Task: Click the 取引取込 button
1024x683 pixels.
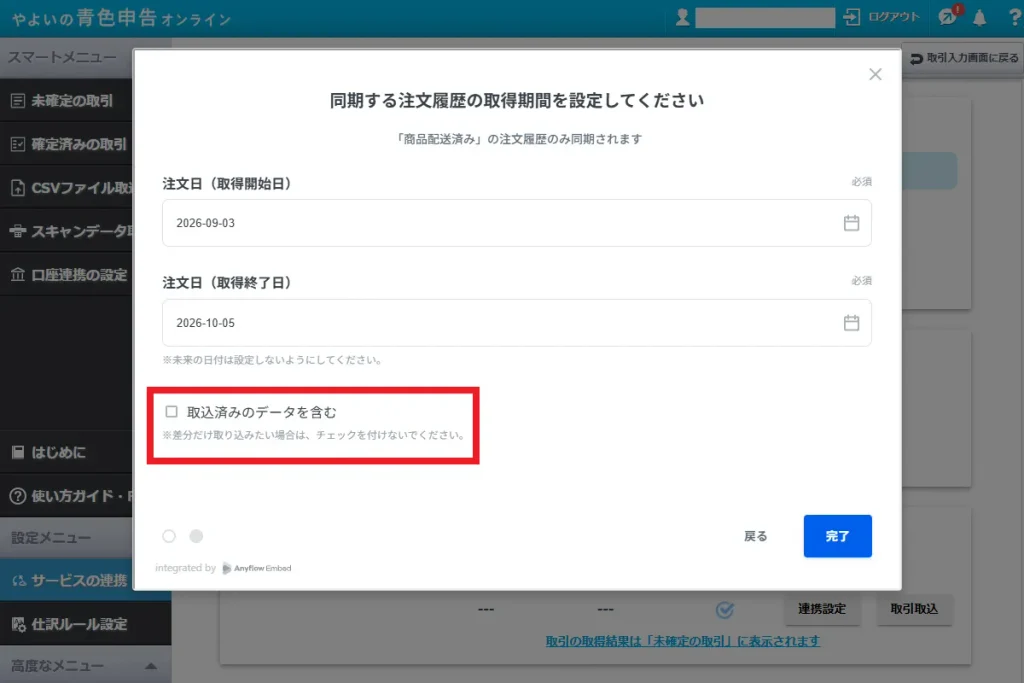Action: (914, 609)
